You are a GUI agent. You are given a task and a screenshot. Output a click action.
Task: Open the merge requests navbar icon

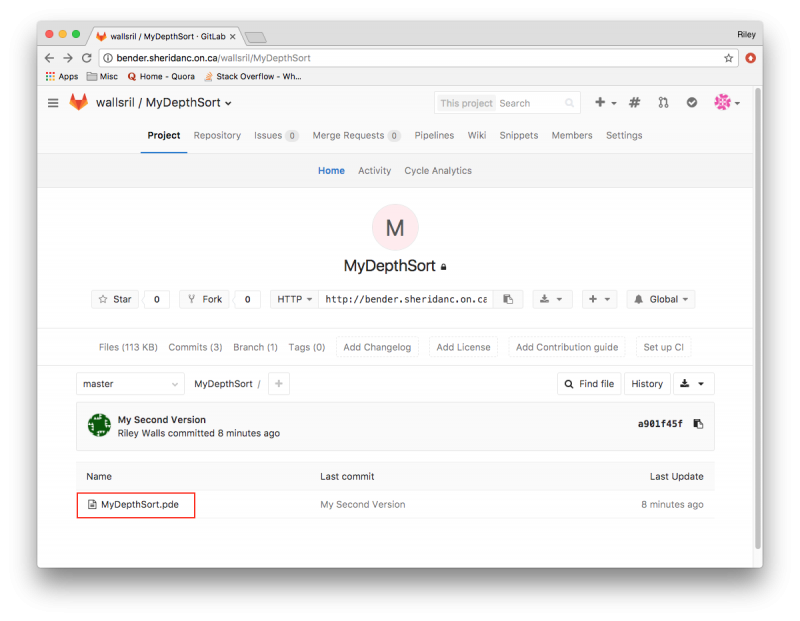(663, 103)
